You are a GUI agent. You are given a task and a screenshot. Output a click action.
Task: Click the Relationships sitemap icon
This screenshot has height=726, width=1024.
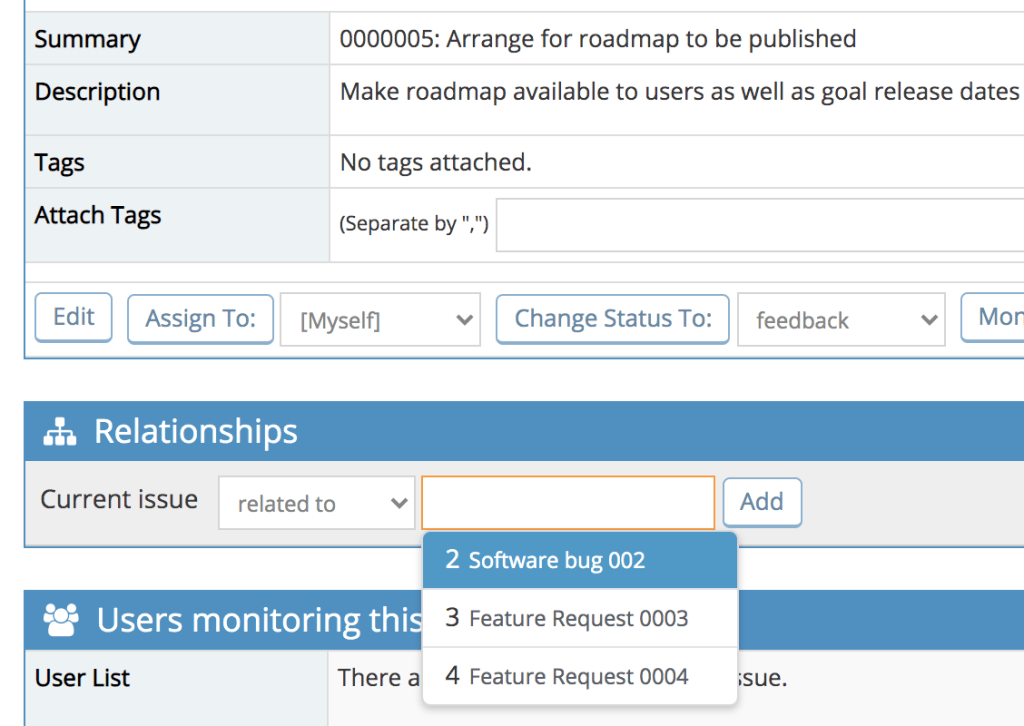61,432
